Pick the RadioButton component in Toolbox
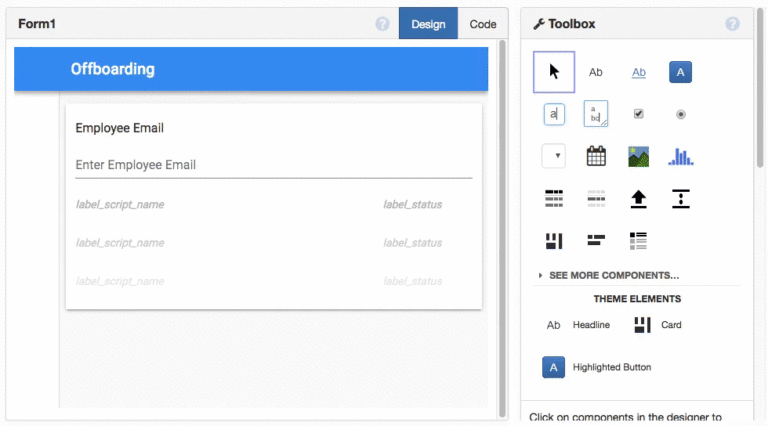The height and width of the screenshot is (426, 768). [x=680, y=114]
